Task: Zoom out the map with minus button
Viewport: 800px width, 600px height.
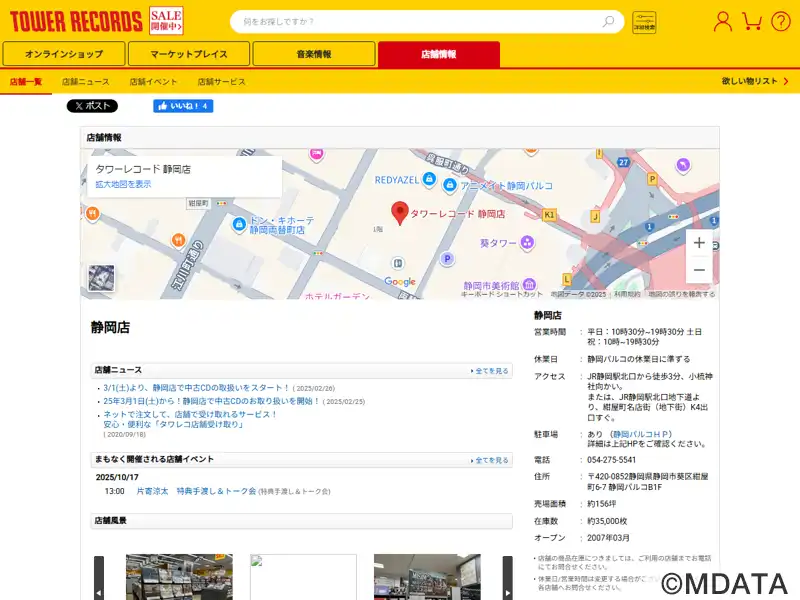Action: click(x=699, y=269)
